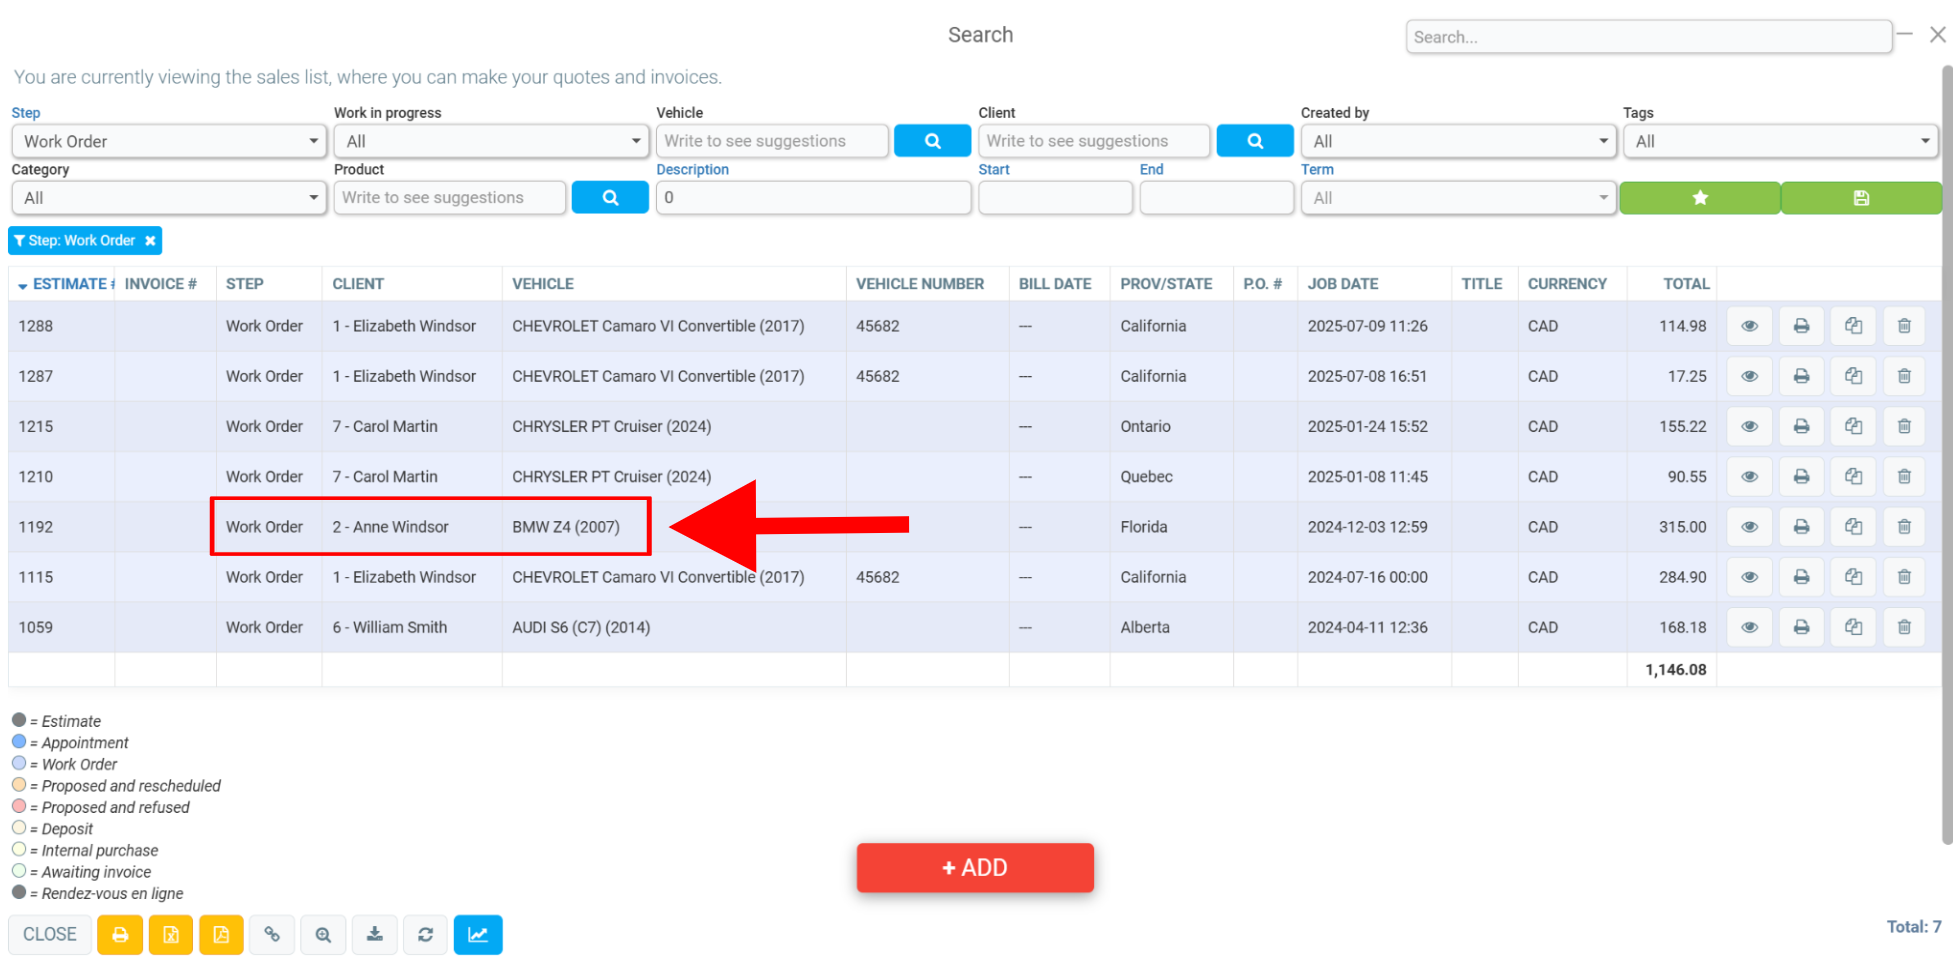The width and height of the screenshot is (1953, 963).
Task: Duplicate work order 1059
Action: tap(1853, 627)
